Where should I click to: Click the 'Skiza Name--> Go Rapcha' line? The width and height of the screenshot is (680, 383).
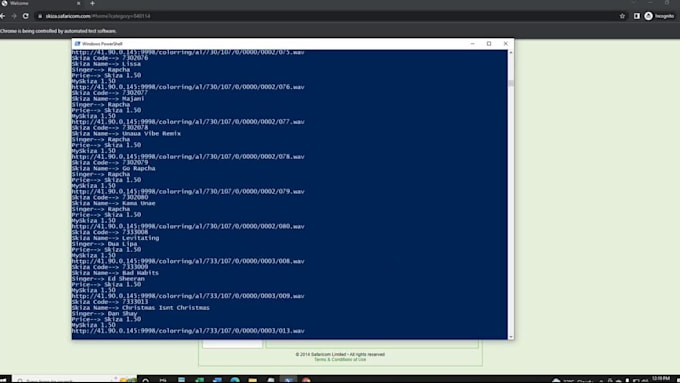pos(113,168)
